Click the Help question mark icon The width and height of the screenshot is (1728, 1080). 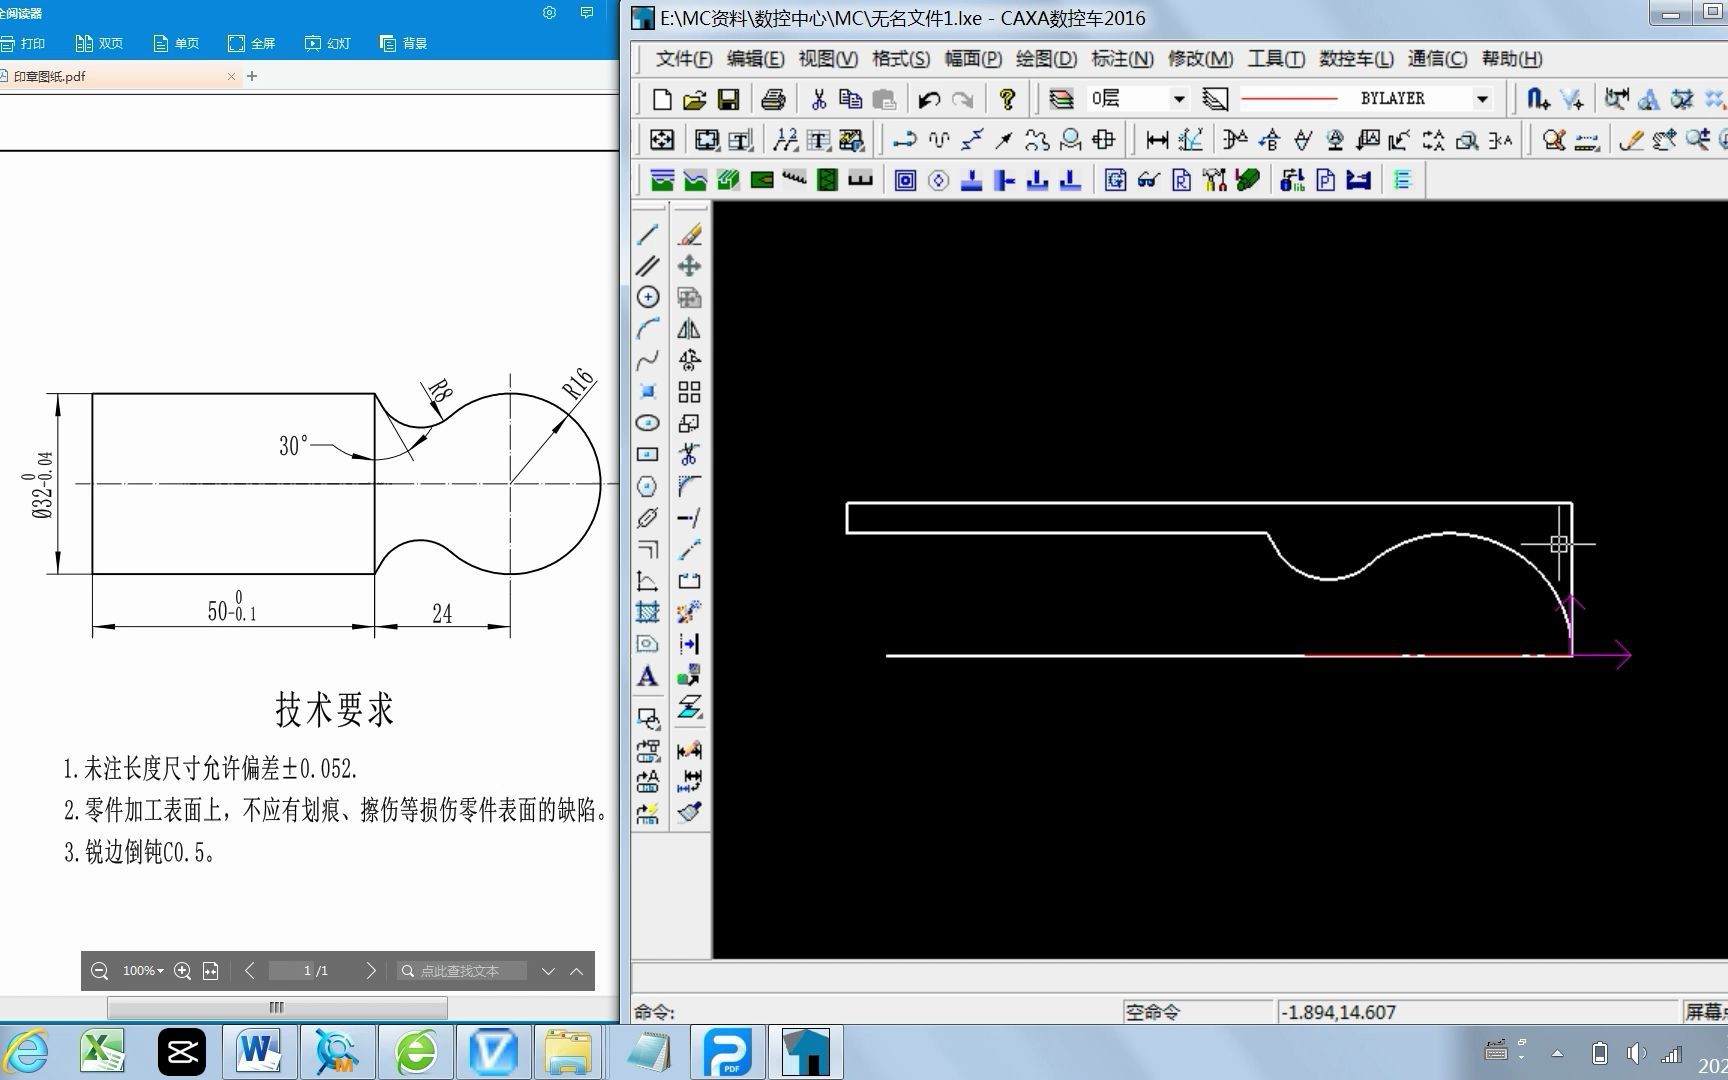tap(1007, 99)
